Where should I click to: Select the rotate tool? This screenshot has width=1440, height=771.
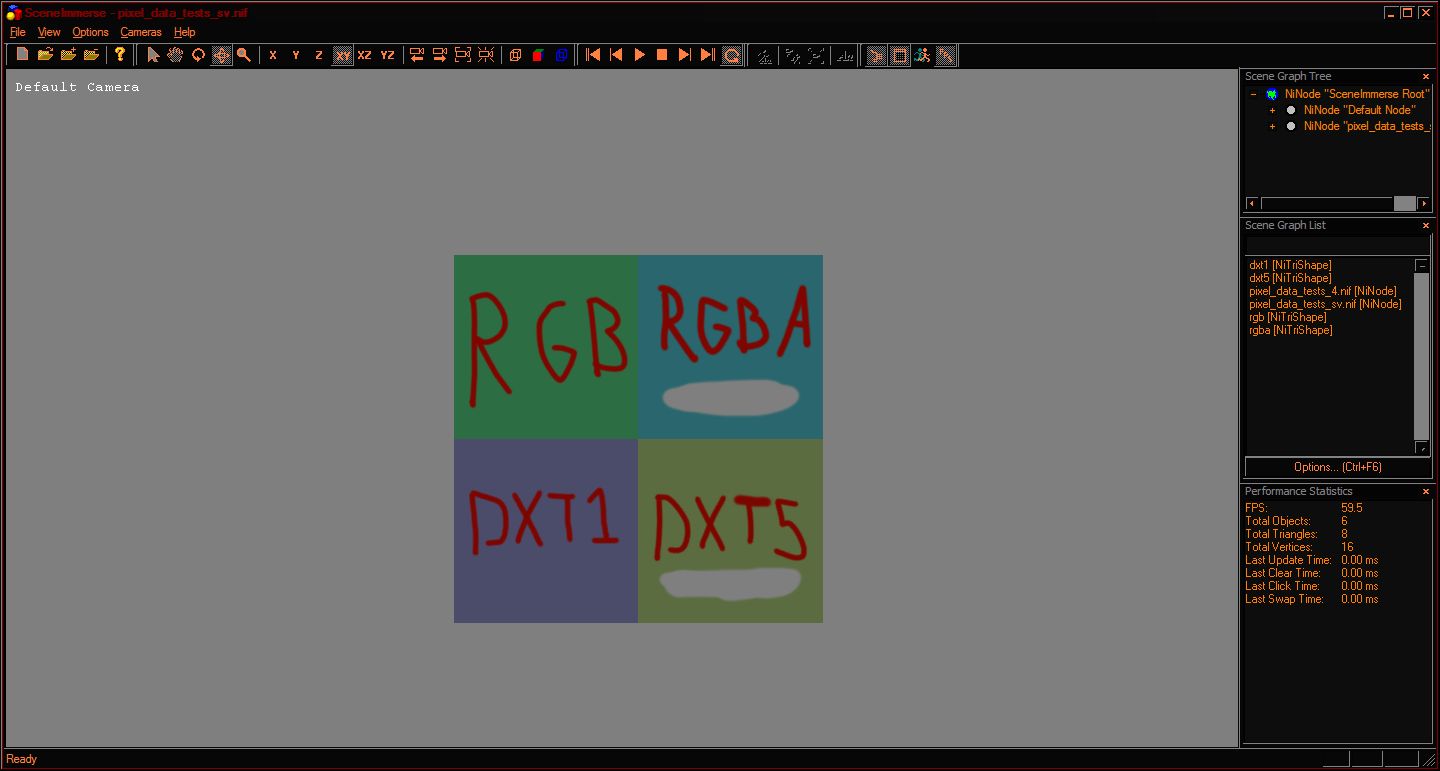(x=198, y=55)
